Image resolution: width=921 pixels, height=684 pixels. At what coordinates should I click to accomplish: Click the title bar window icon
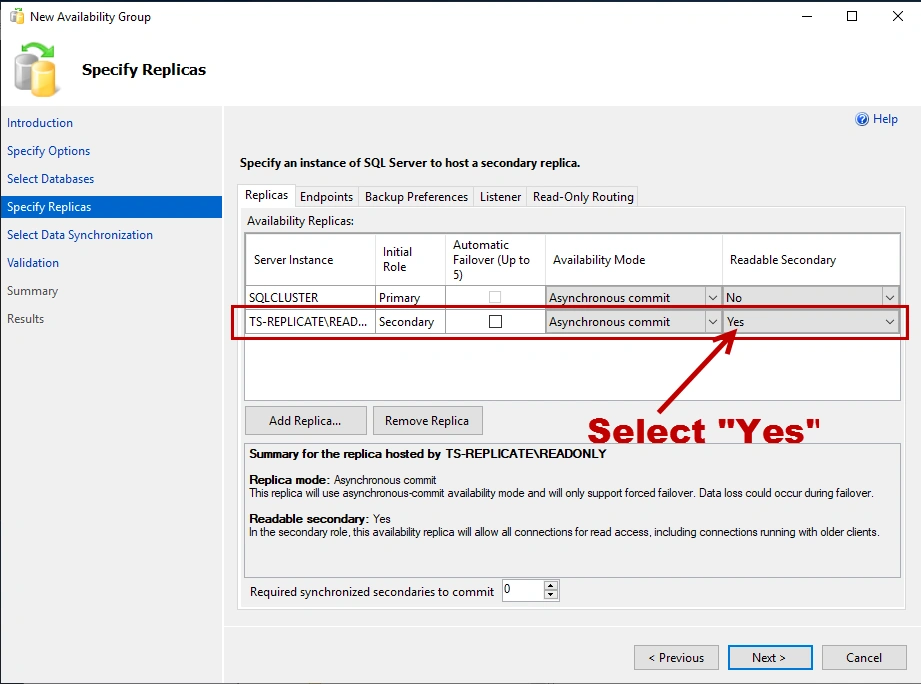click(16, 17)
